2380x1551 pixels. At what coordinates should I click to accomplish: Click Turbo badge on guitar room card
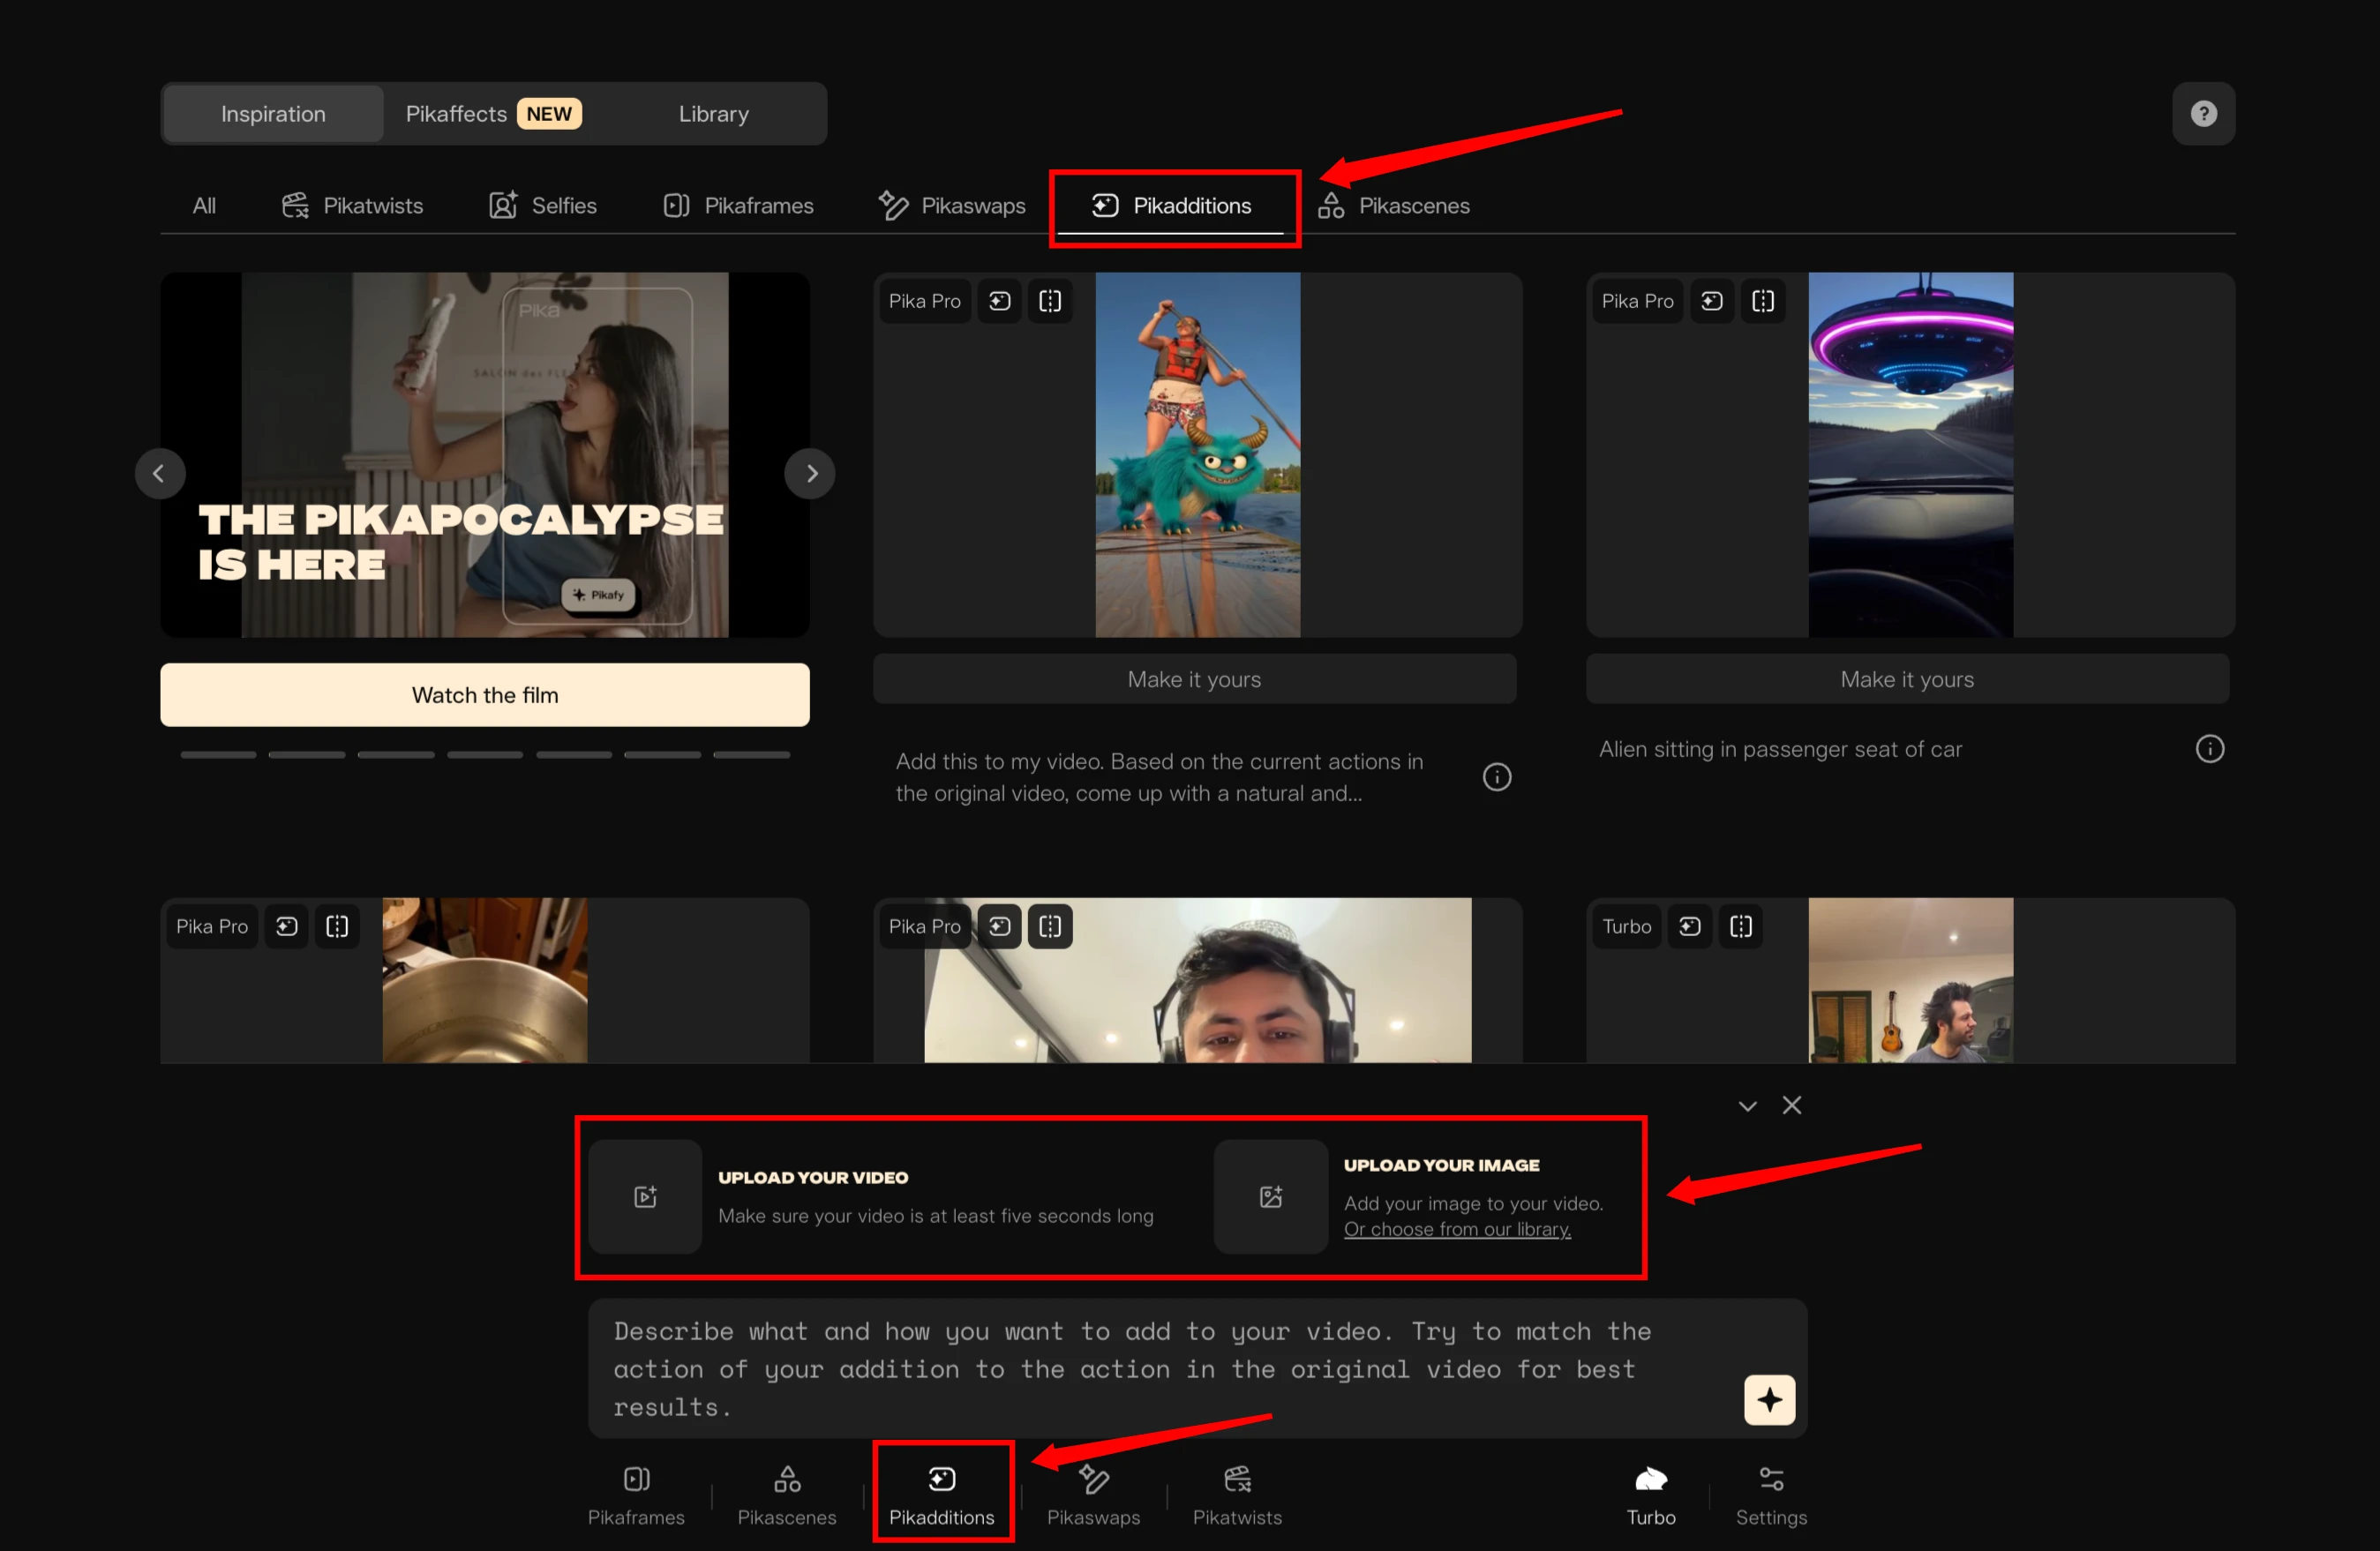[1626, 926]
